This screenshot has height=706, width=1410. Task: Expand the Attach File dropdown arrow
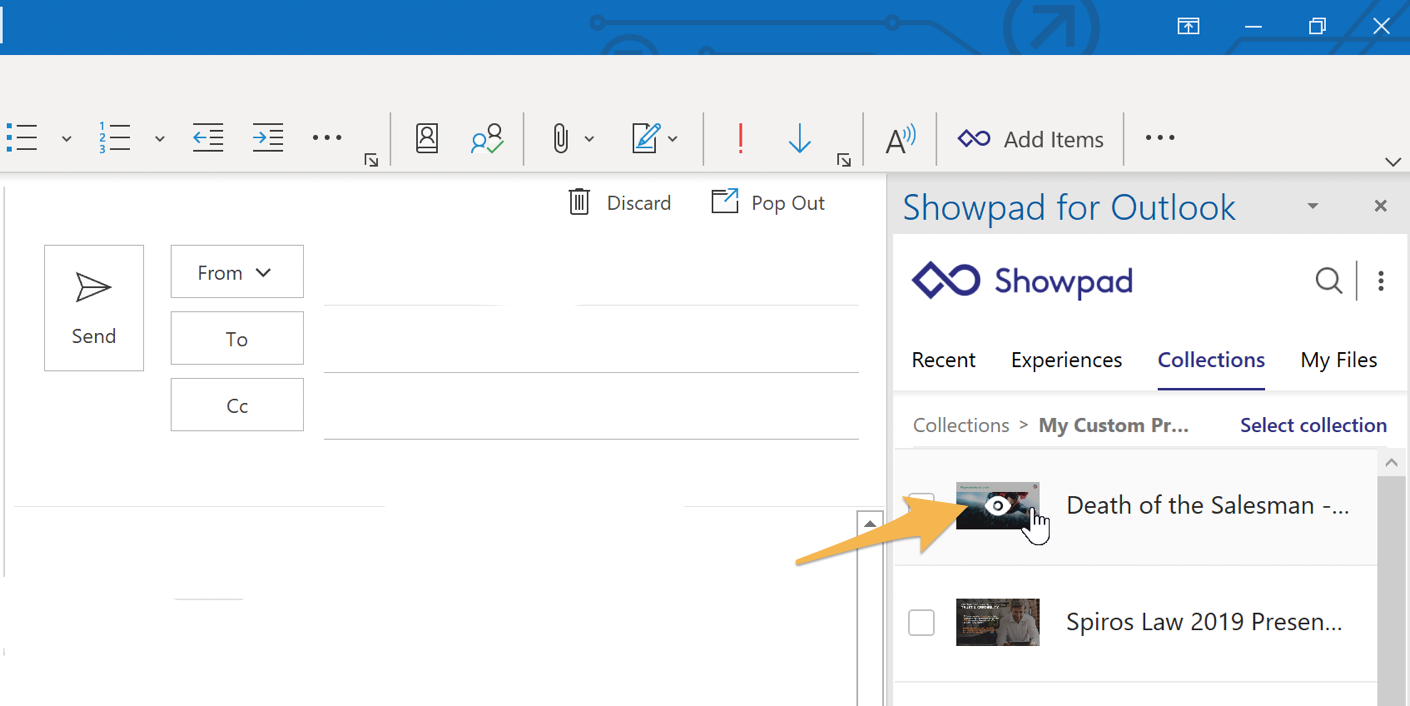(x=589, y=139)
